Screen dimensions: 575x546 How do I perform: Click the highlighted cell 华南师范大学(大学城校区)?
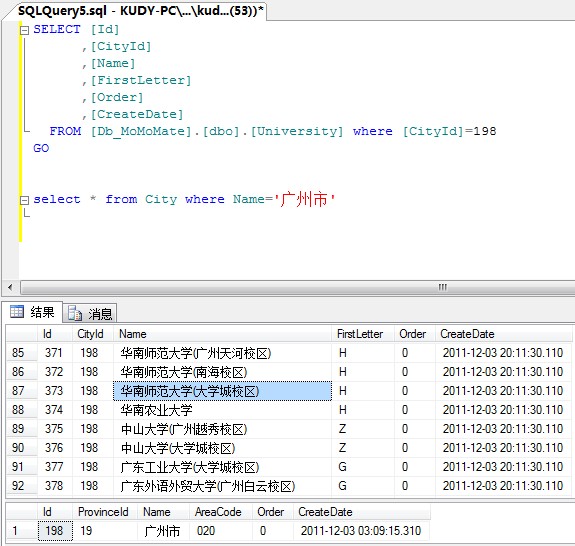point(222,391)
